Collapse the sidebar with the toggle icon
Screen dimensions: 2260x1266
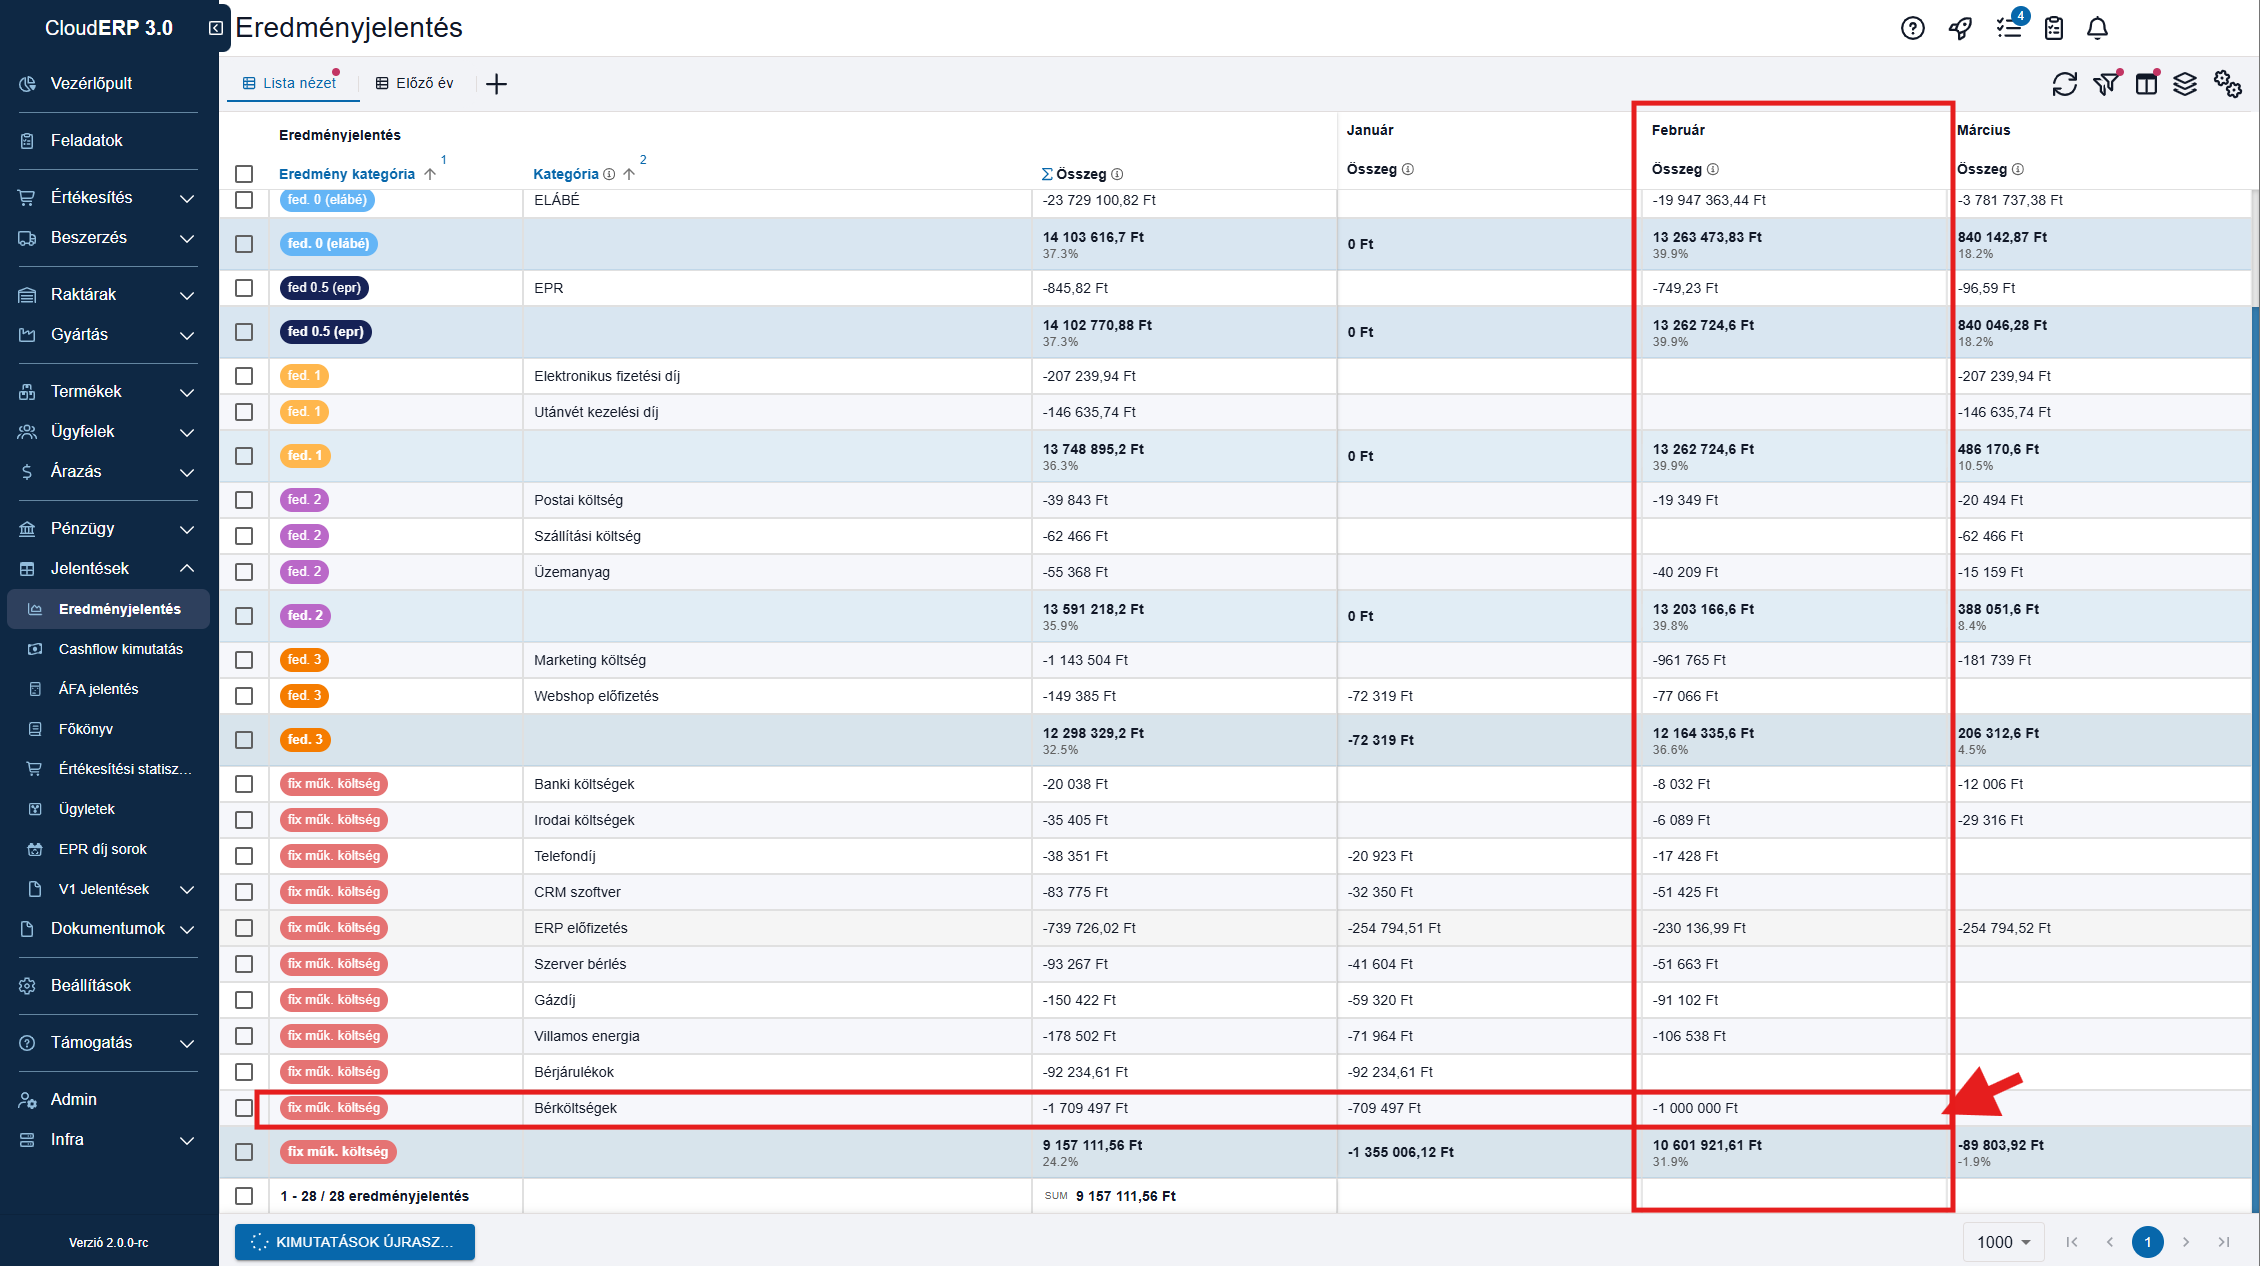pyautogui.click(x=215, y=28)
